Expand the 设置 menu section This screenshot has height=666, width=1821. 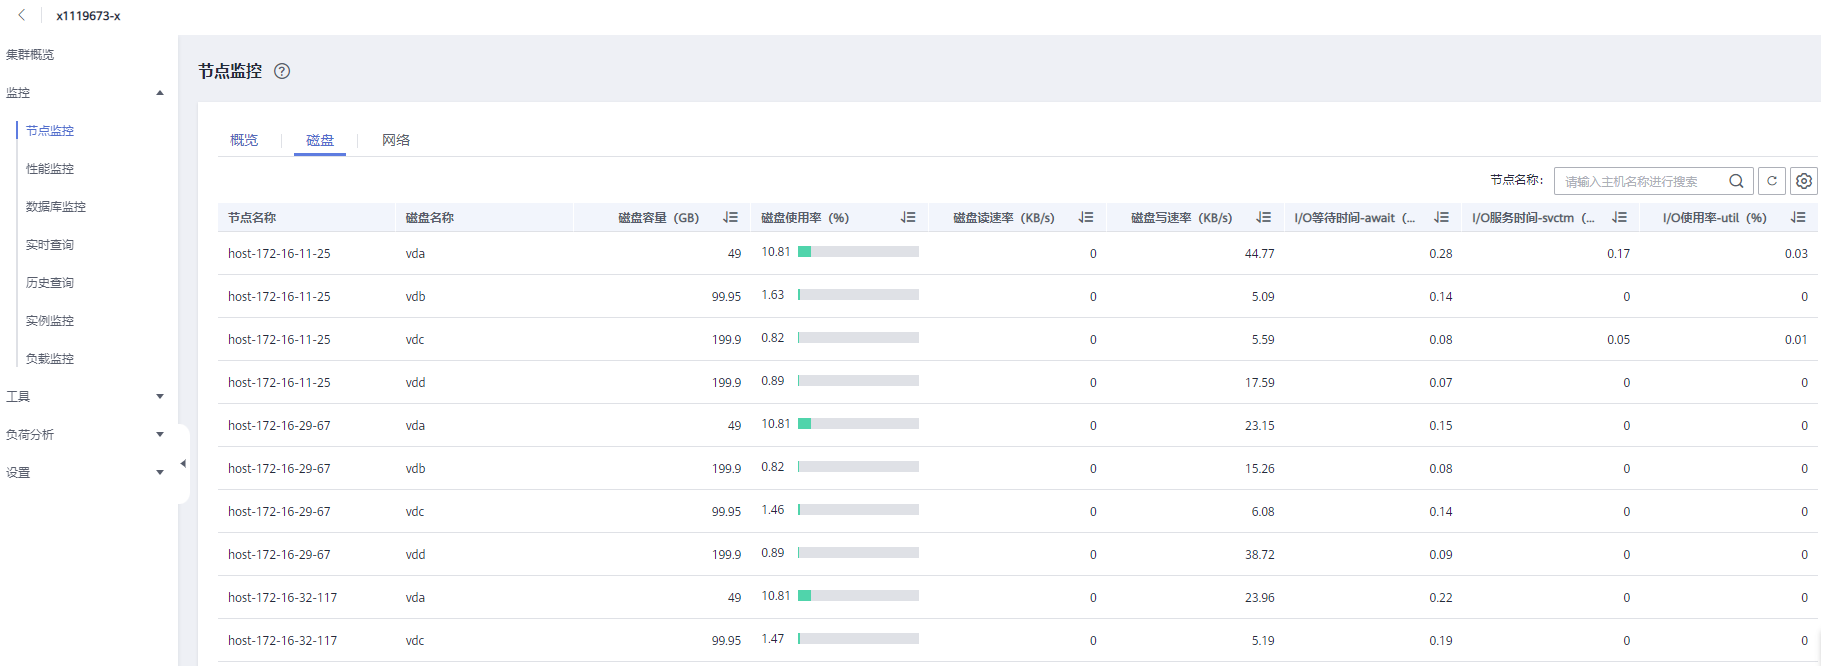pyautogui.click(x=160, y=473)
